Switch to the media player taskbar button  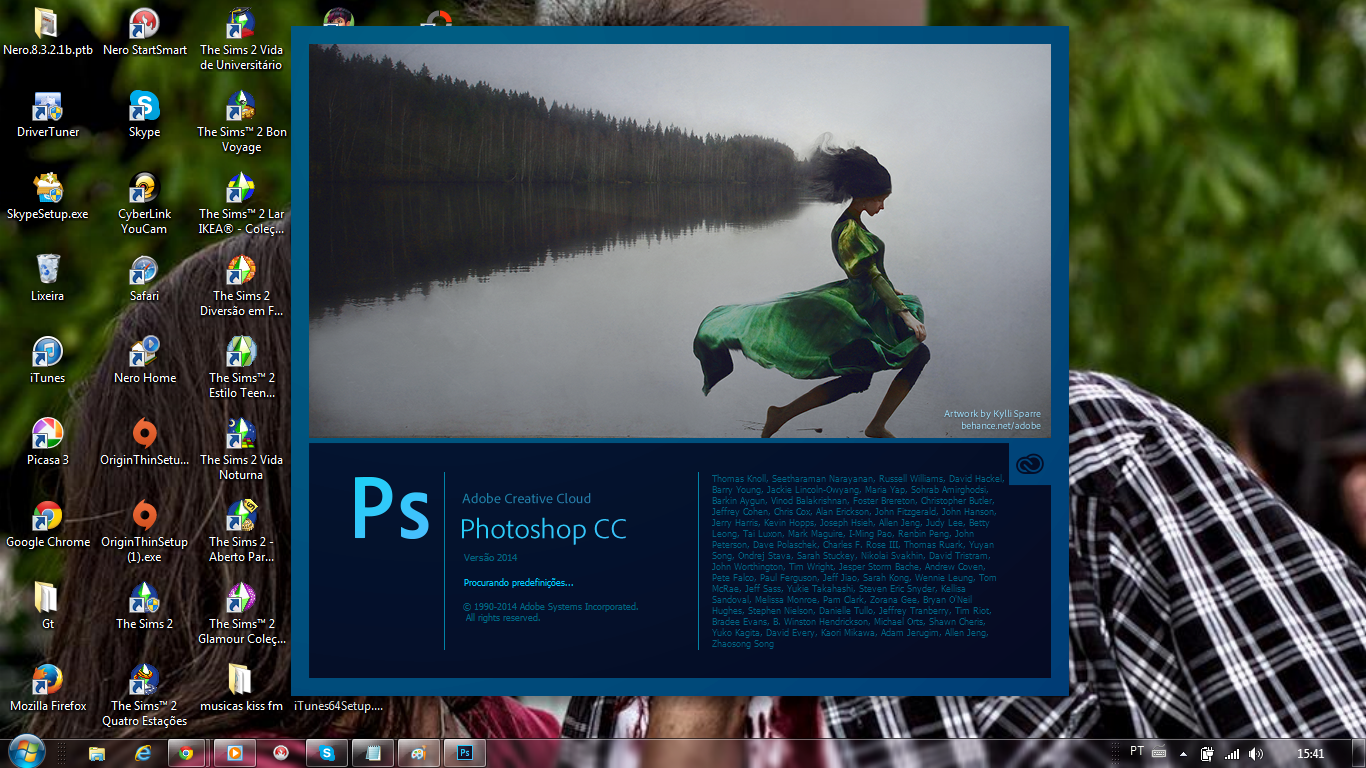click(234, 753)
